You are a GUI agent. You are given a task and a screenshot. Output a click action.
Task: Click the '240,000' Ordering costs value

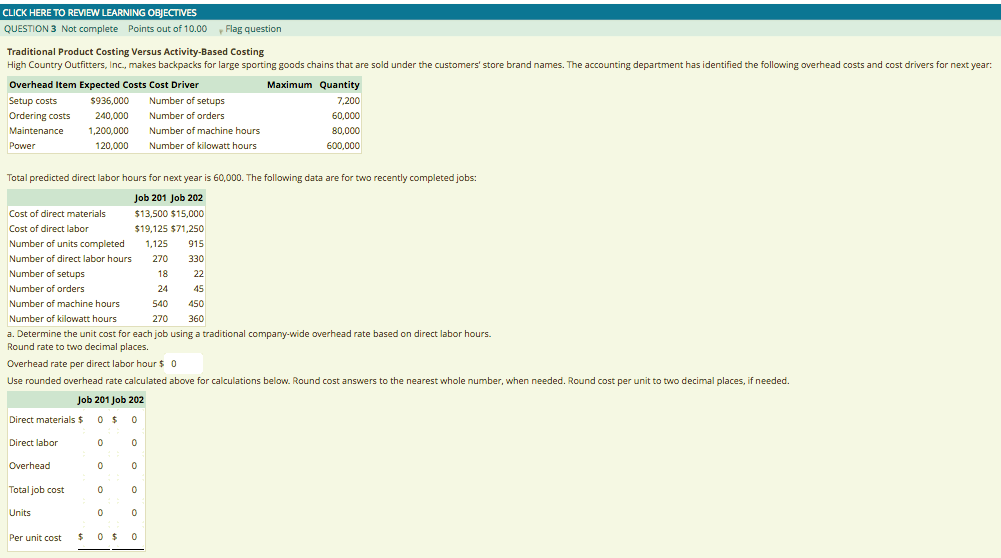click(x=112, y=116)
